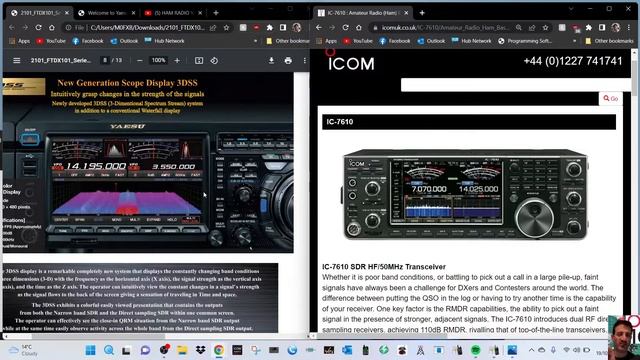Share the PDF page from left address bar
This screenshot has width=640, height=360.
pyautogui.click(x=213, y=27)
